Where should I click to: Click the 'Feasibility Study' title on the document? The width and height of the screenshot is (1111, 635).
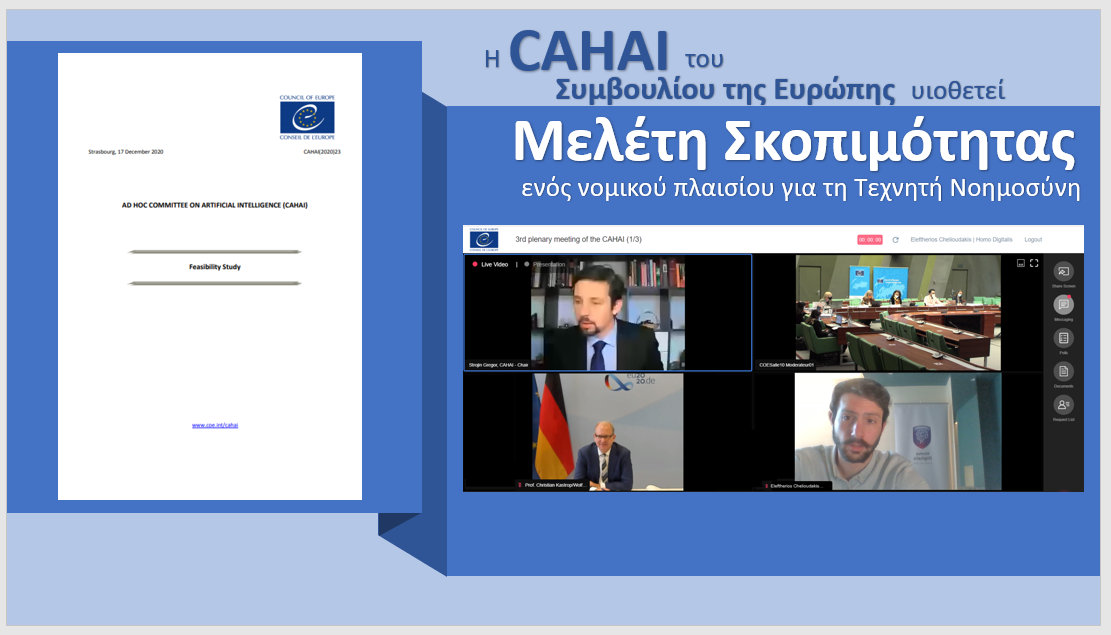click(215, 267)
